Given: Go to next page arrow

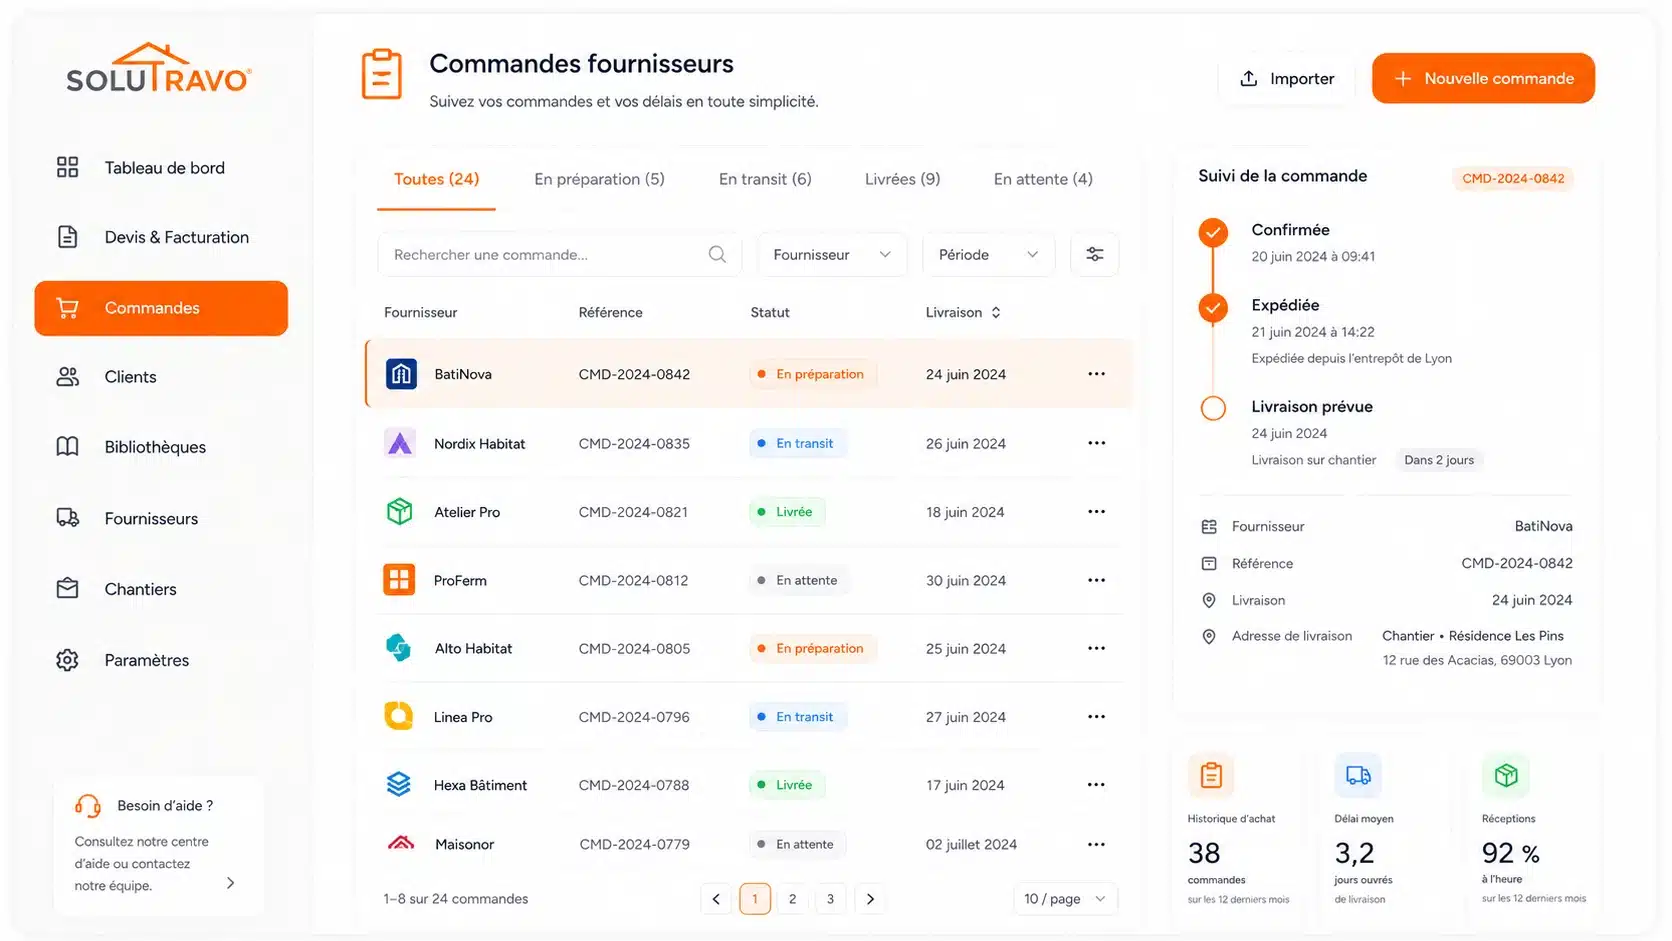Looking at the screenshot, I should point(870,899).
